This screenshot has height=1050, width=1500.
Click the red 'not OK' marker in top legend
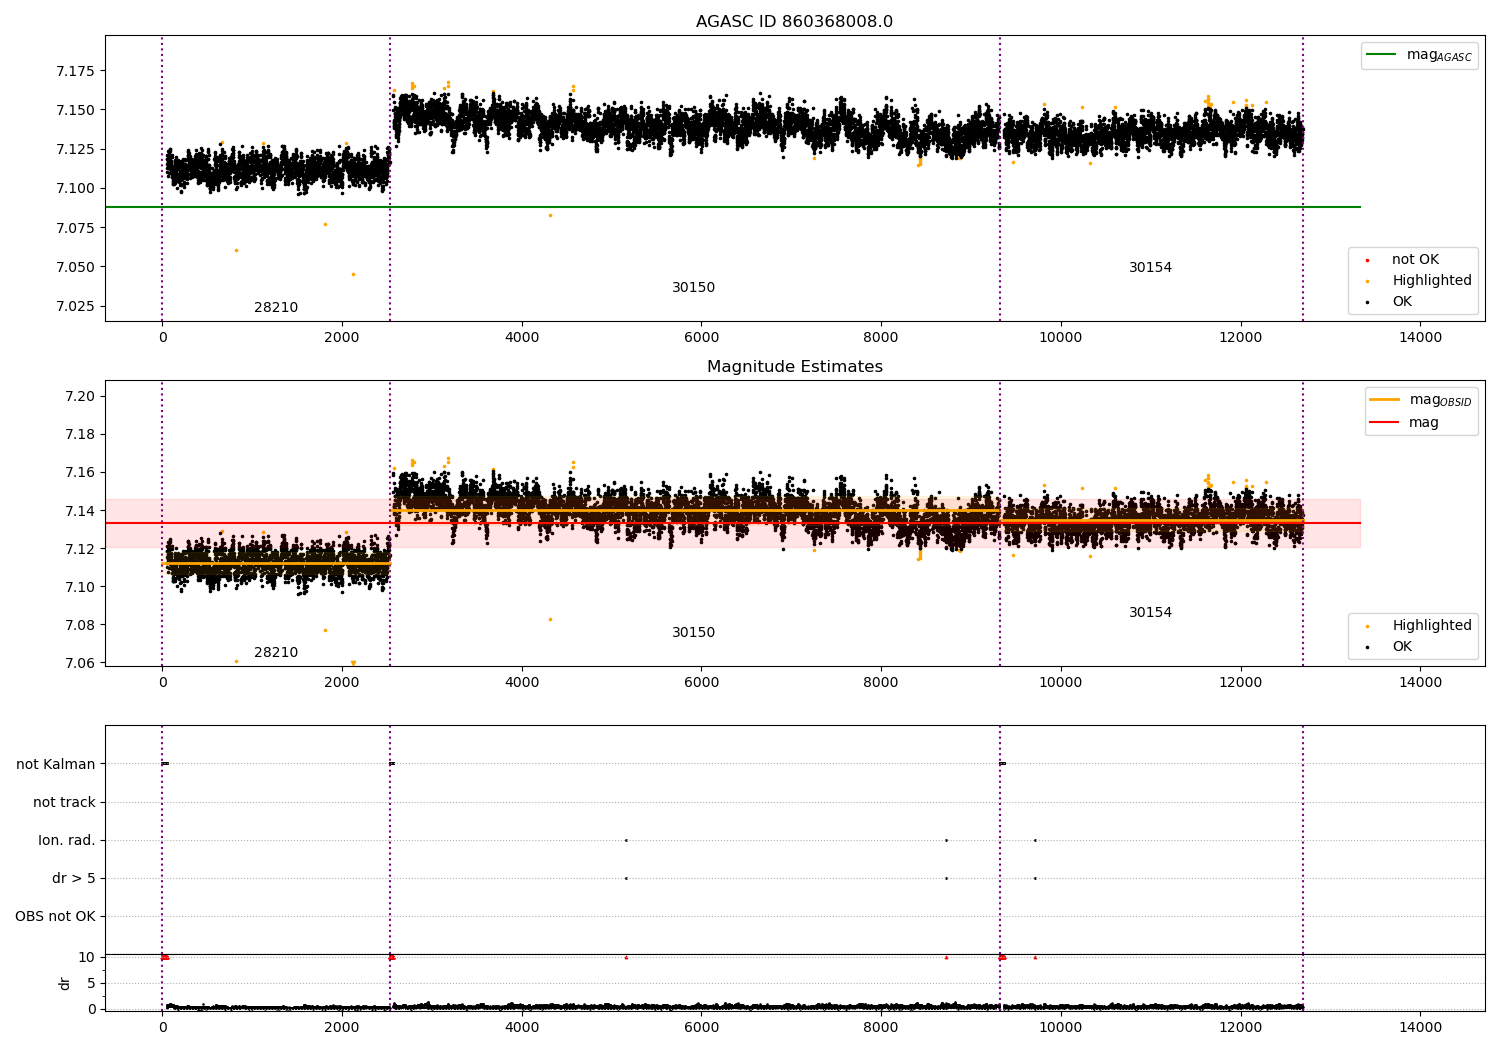[x=1367, y=260]
